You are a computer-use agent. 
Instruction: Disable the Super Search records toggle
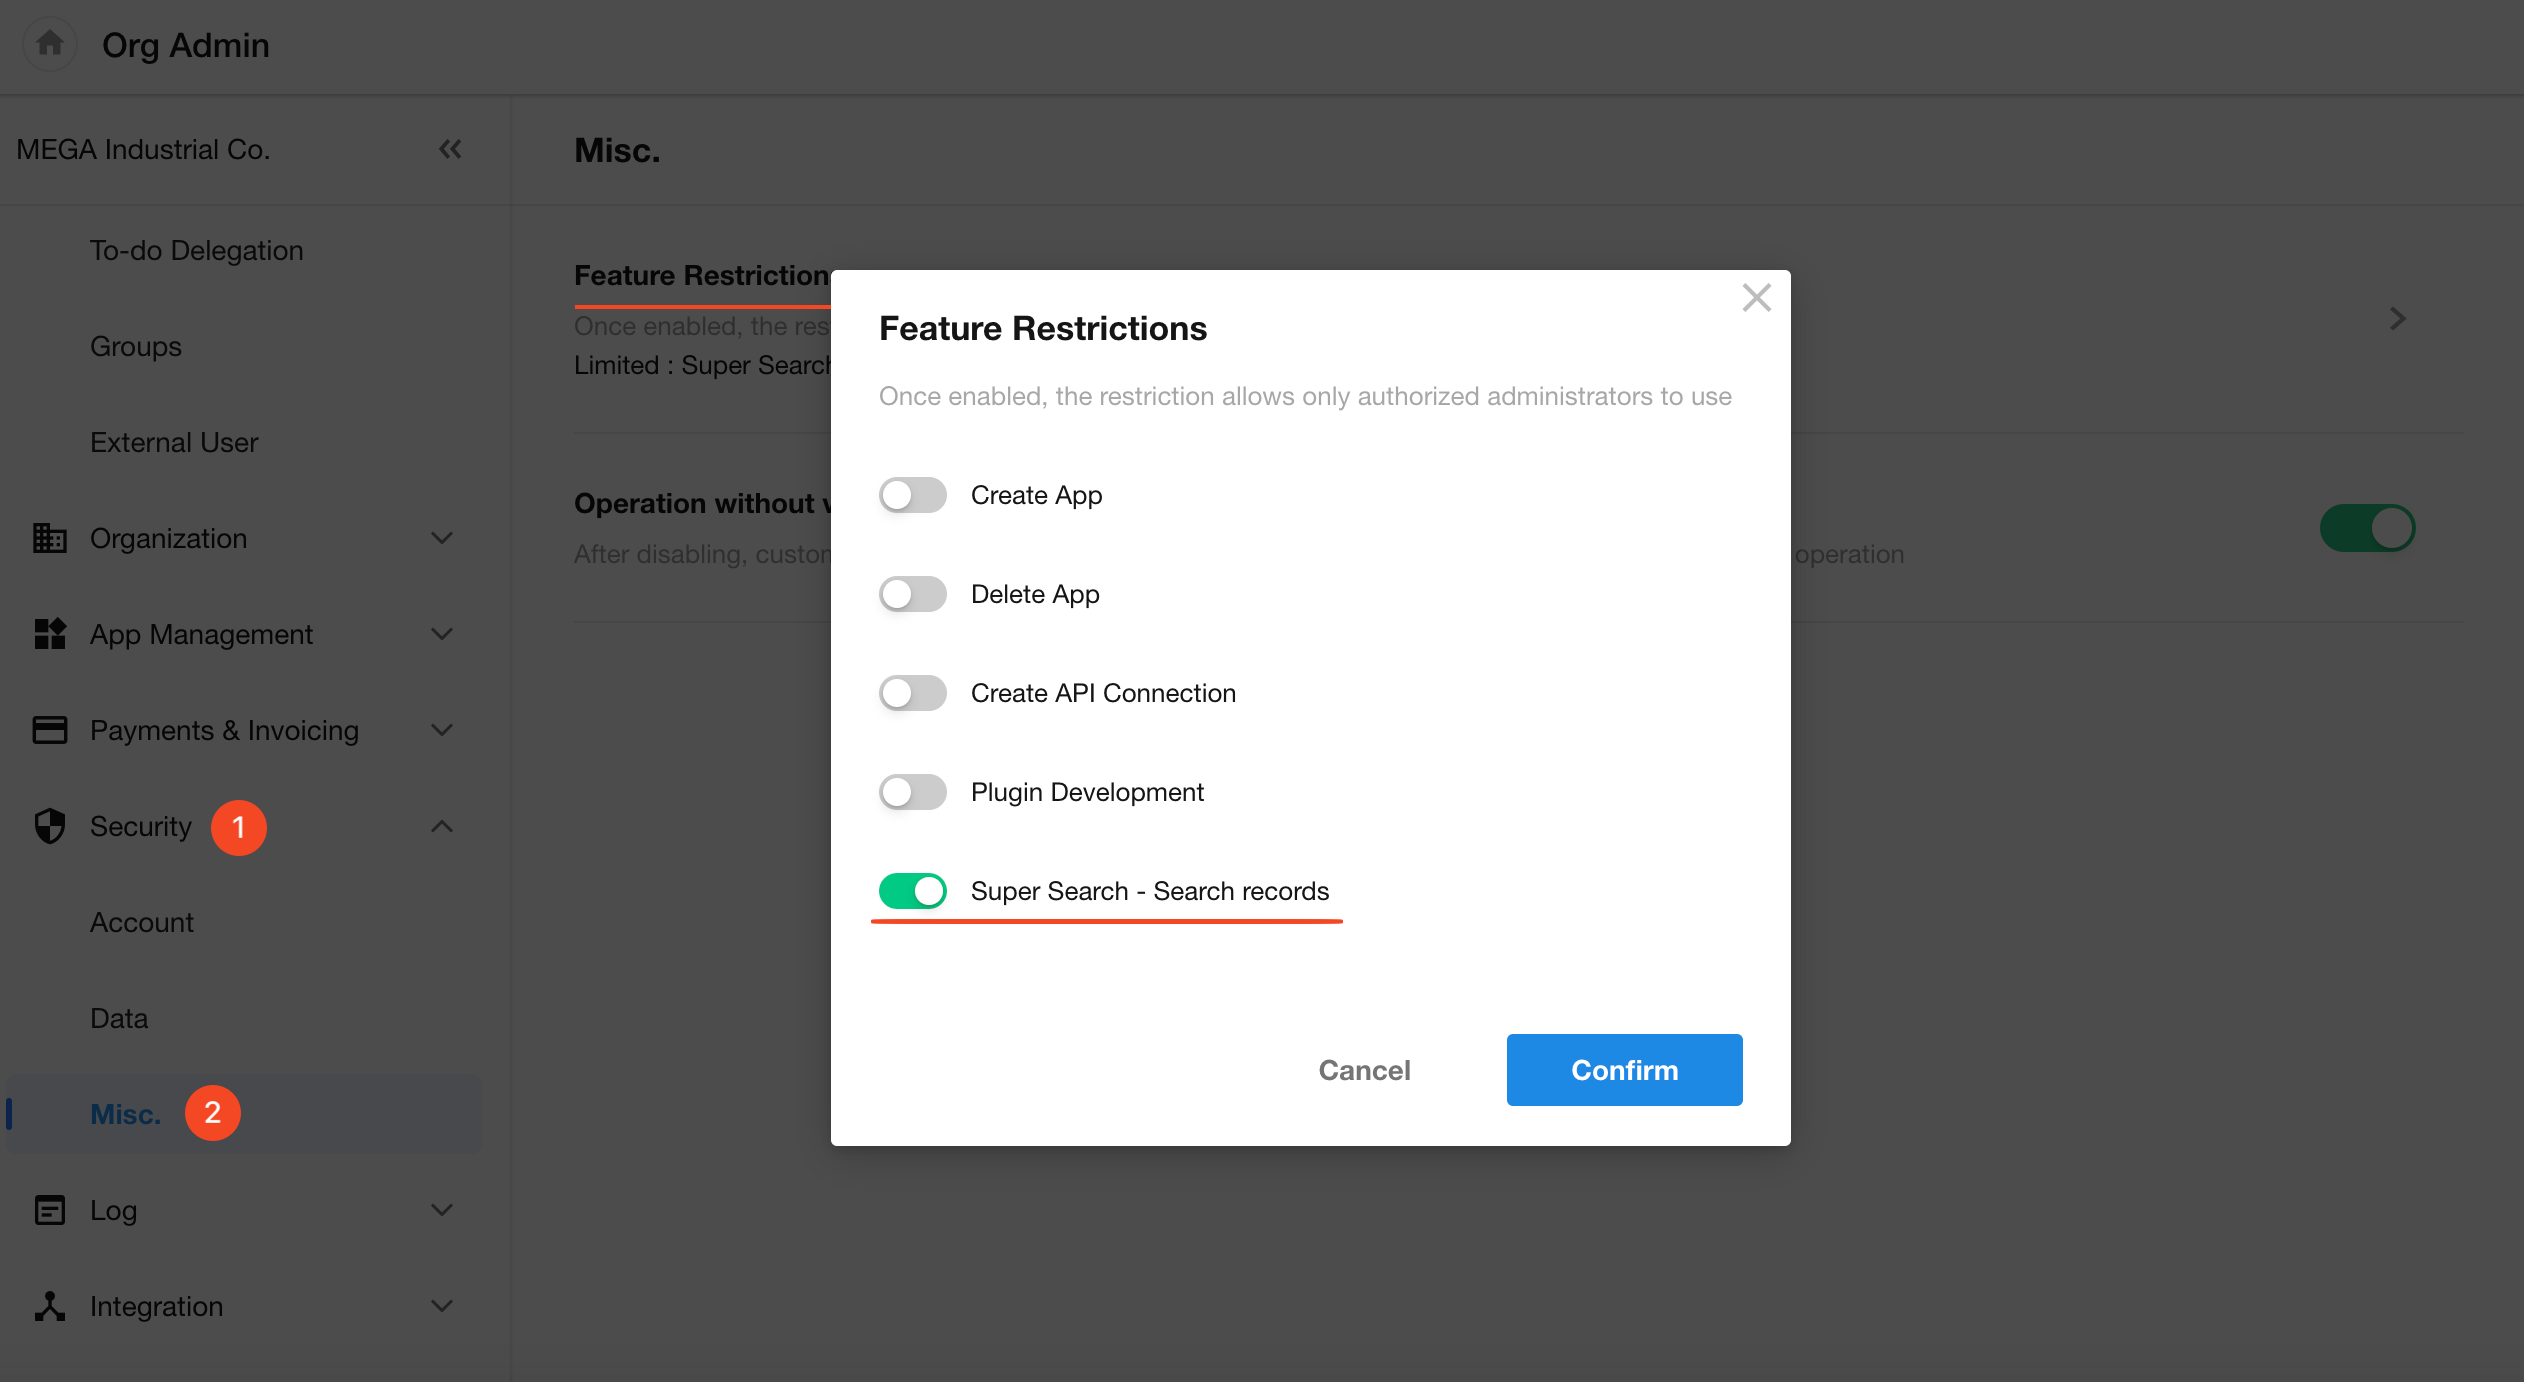[912, 891]
